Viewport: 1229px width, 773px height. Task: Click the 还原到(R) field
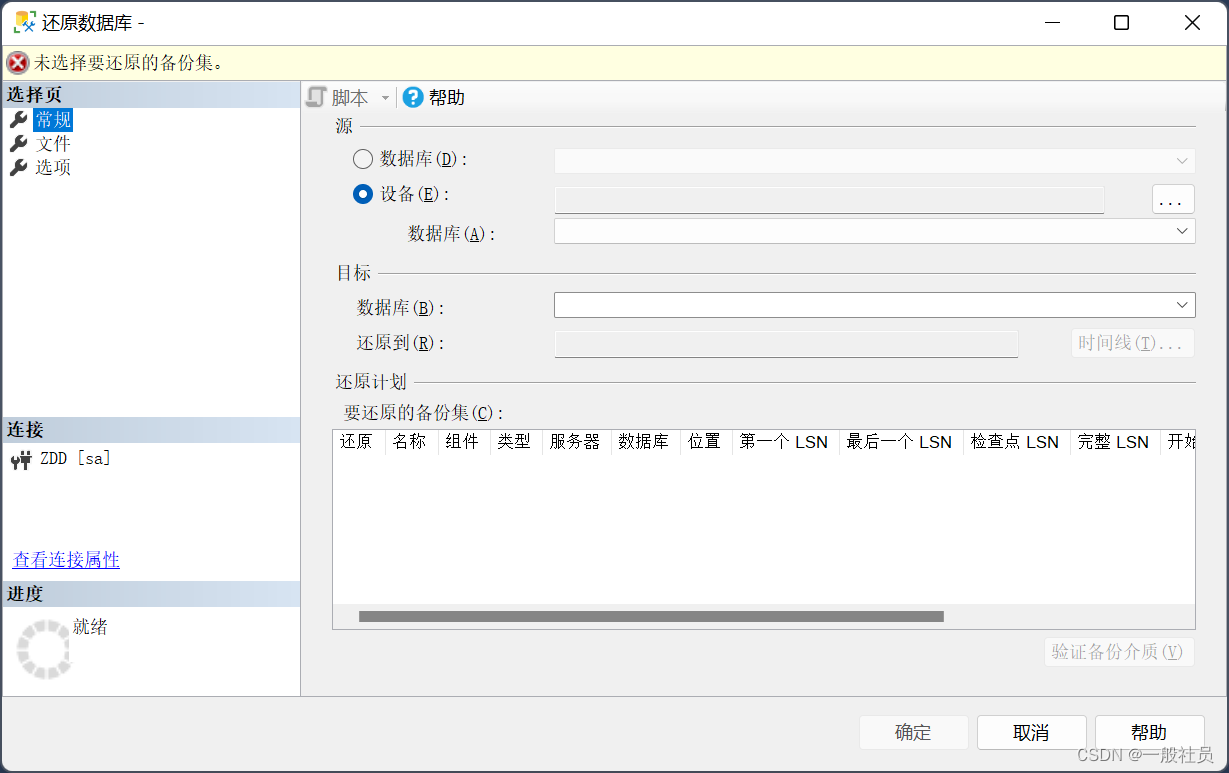point(786,344)
